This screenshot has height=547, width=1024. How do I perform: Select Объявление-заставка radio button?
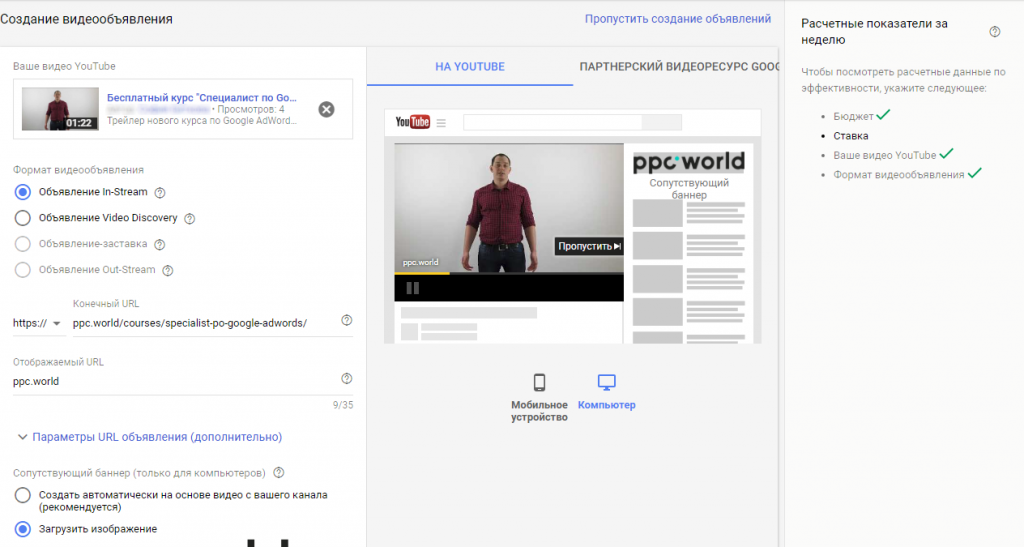click(23, 244)
